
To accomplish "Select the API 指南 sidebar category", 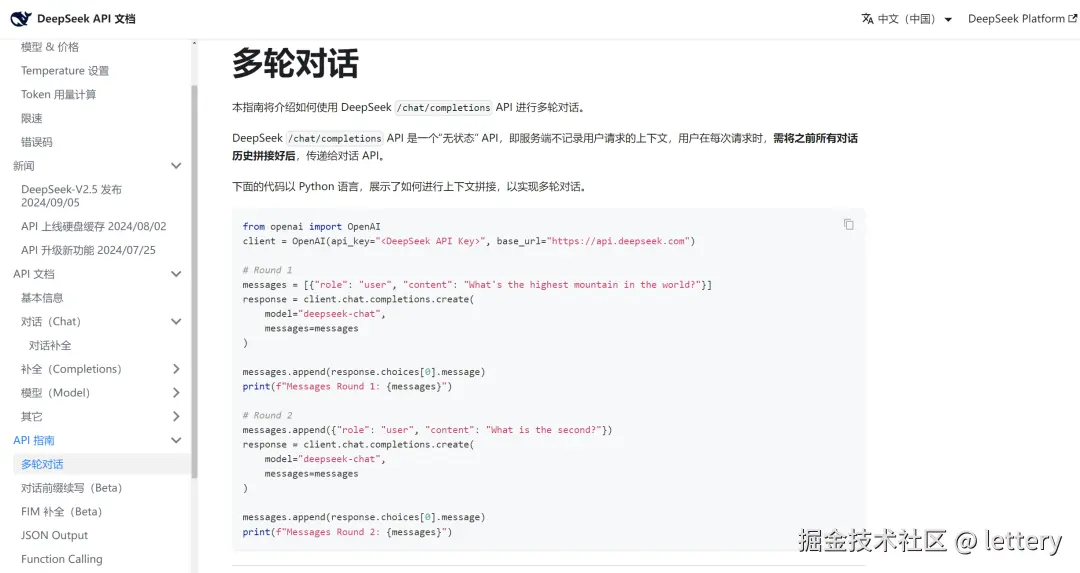I will (34, 440).
